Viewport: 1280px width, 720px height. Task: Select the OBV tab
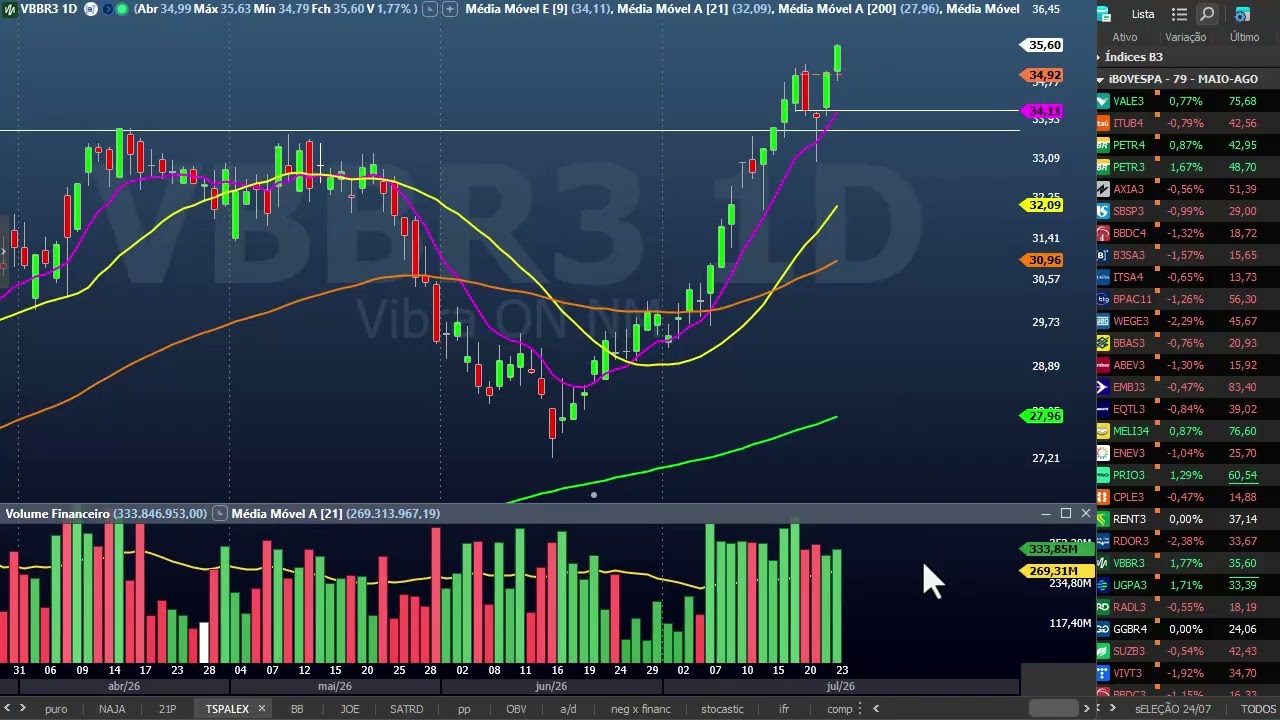pyautogui.click(x=516, y=709)
